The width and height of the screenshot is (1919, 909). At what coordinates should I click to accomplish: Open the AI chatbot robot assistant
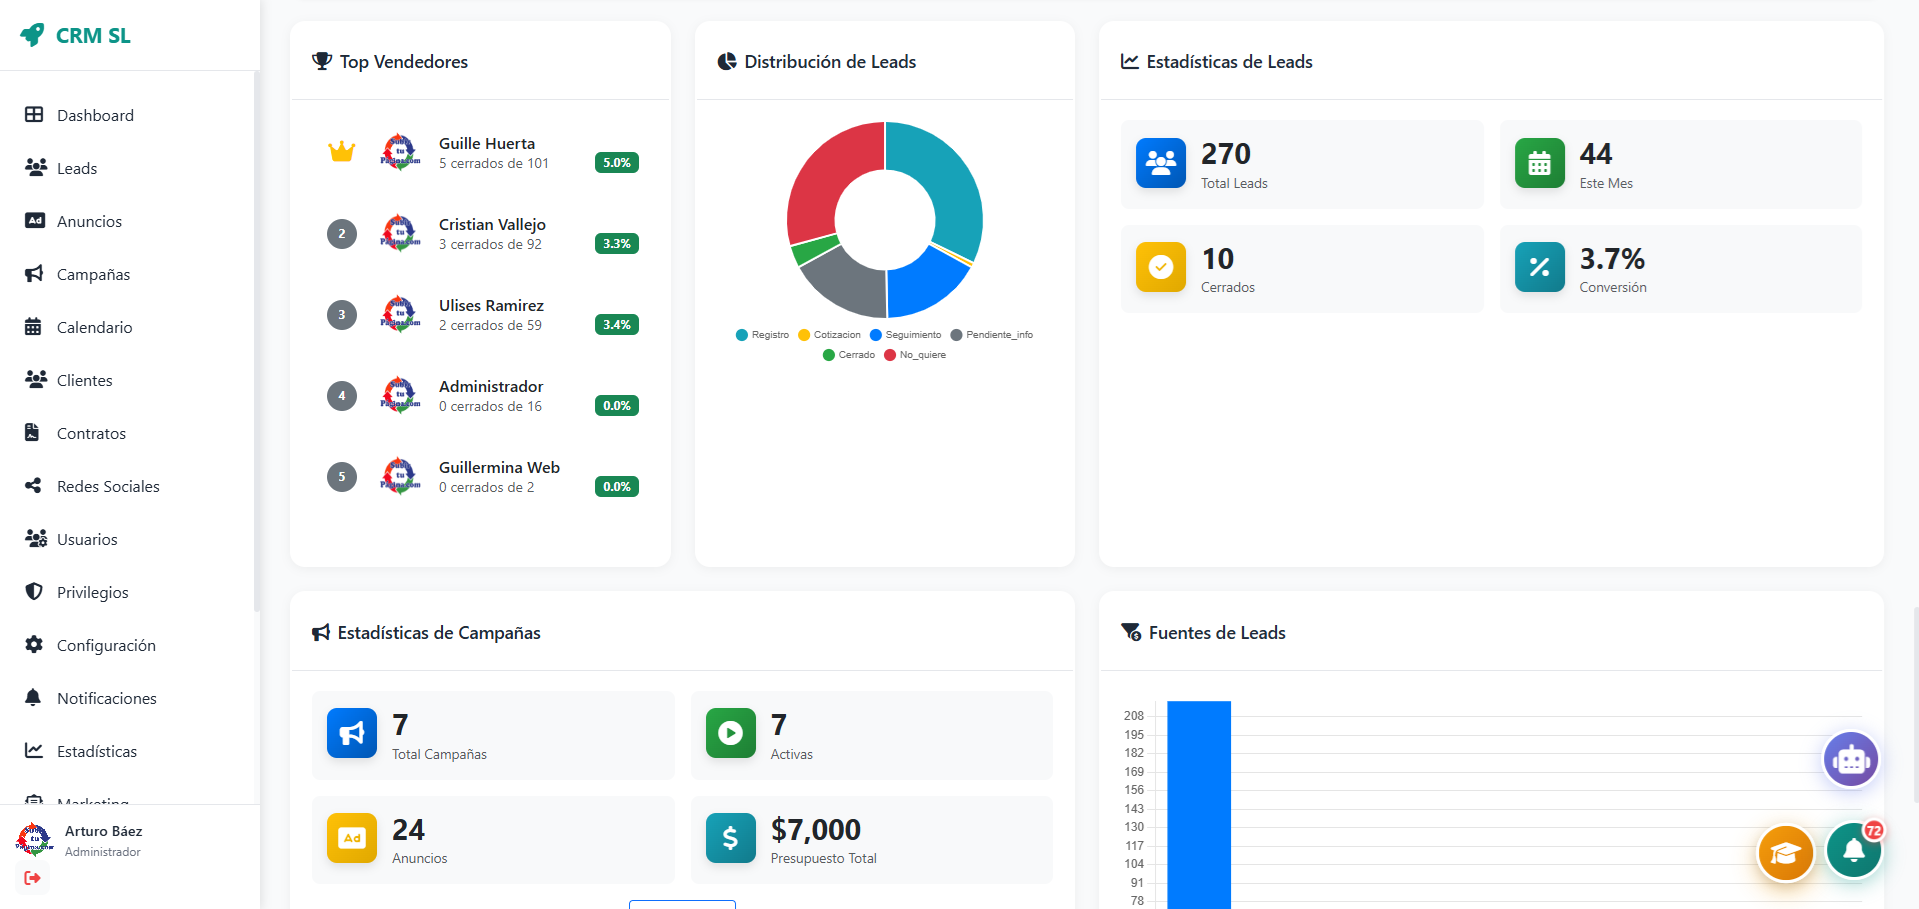(x=1851, y=759)
